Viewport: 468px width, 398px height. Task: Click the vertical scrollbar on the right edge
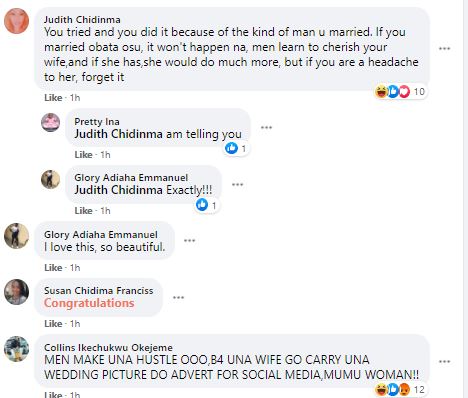coord(465,199)
